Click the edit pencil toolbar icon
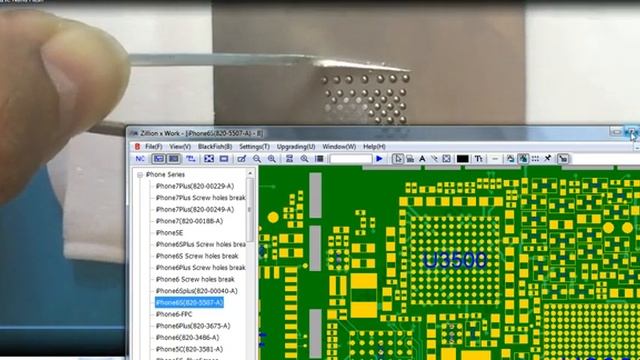This screenshot has height=360, width=640. pos(242,159)
